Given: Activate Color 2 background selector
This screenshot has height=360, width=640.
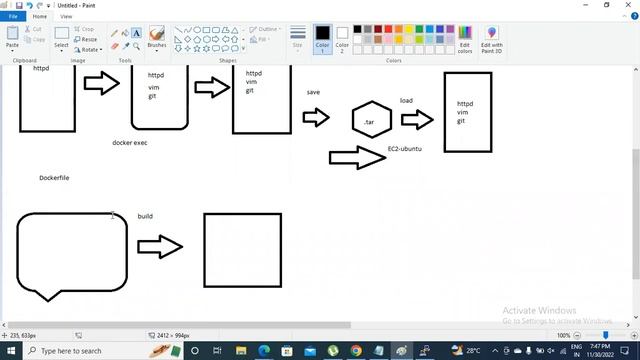Looking at the screenshot, I should 342,39.
